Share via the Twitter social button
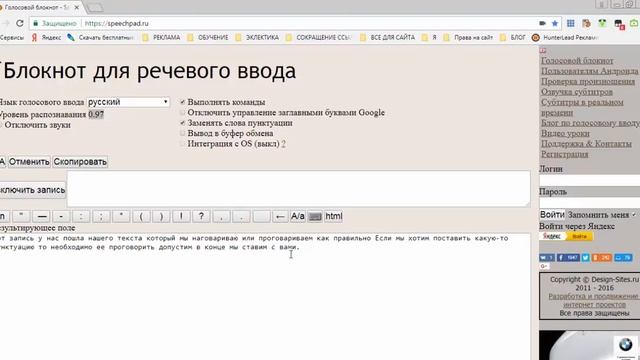Viewport: 640px width, 360px height. [x=585, y=258]
